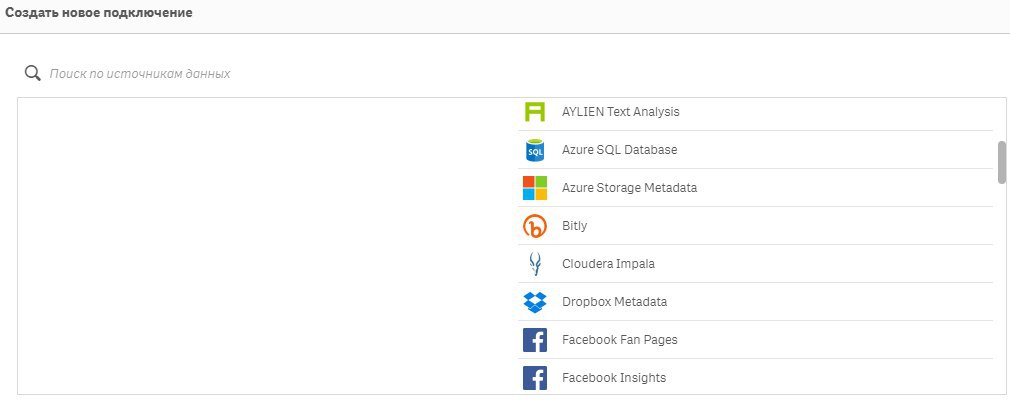The image size is (1010, 414).
Task: Click the magnifying glass search icon
Action: click(33, 73)
